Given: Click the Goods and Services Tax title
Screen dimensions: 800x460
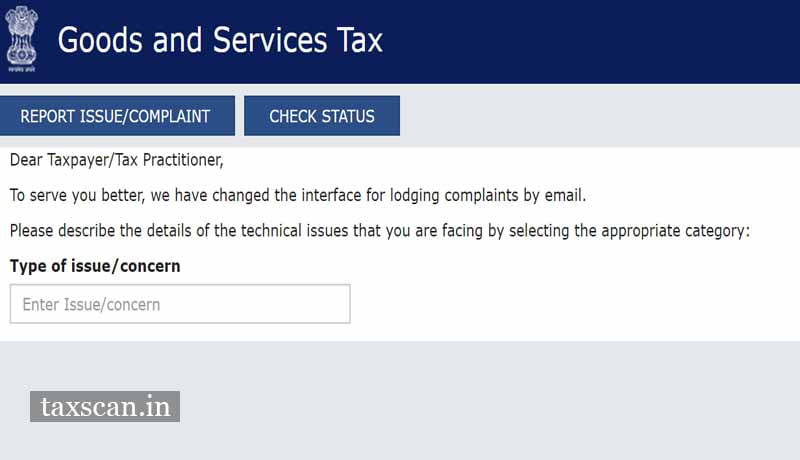Looking at the screenshot, I should (x=220, y=40).
